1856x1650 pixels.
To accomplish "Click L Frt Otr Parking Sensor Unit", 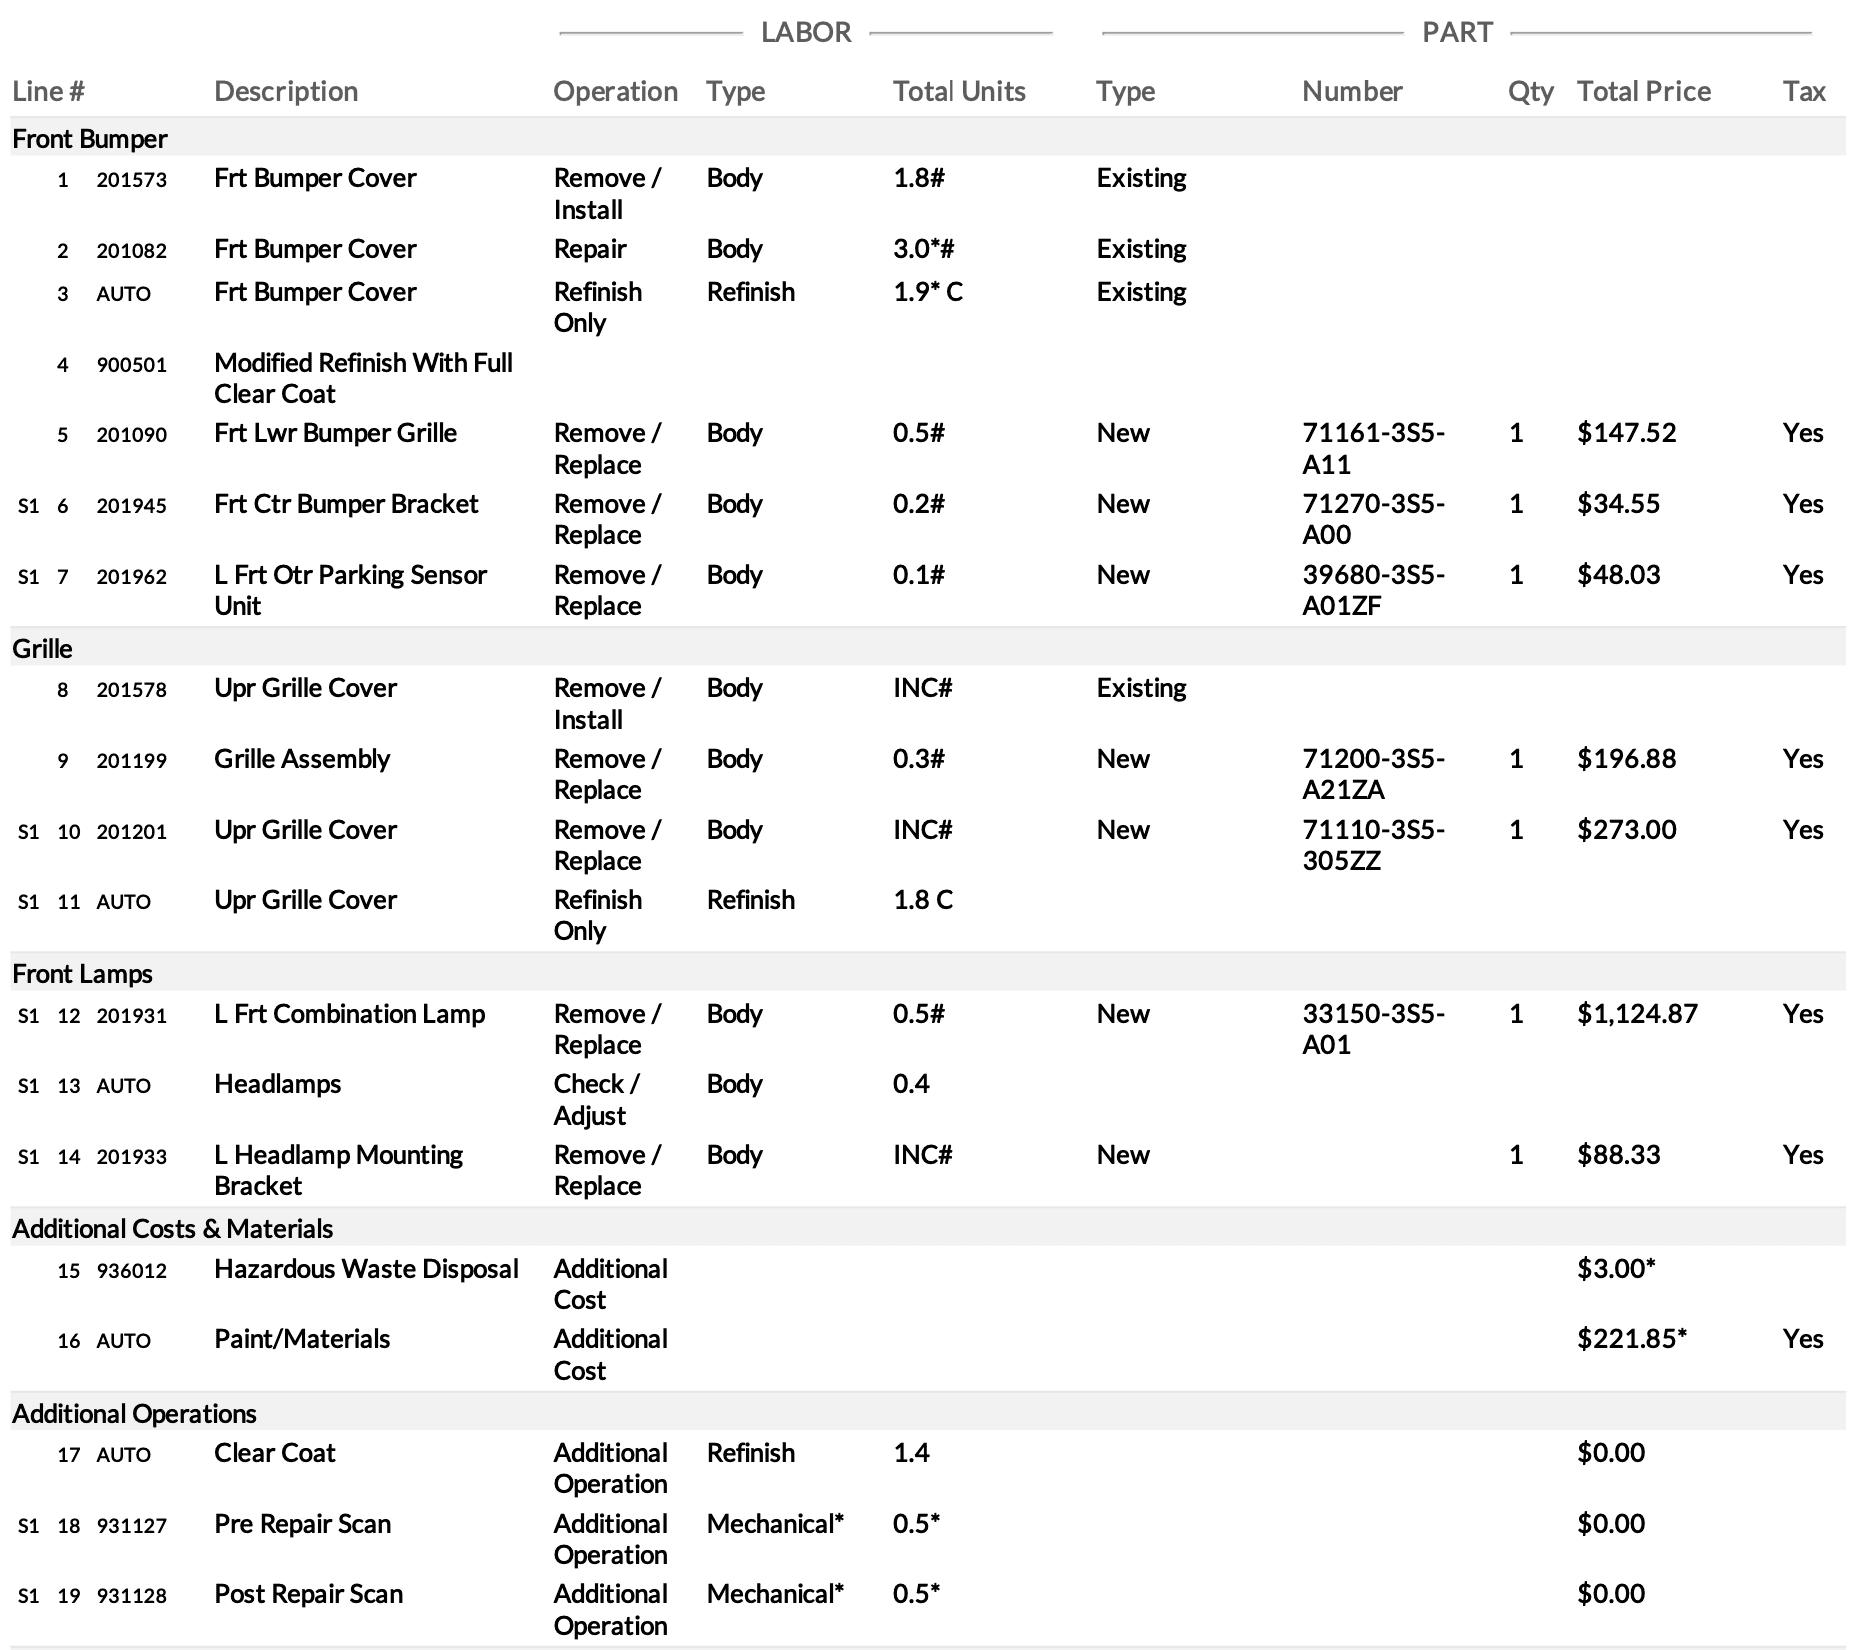I will coord(350,590).
